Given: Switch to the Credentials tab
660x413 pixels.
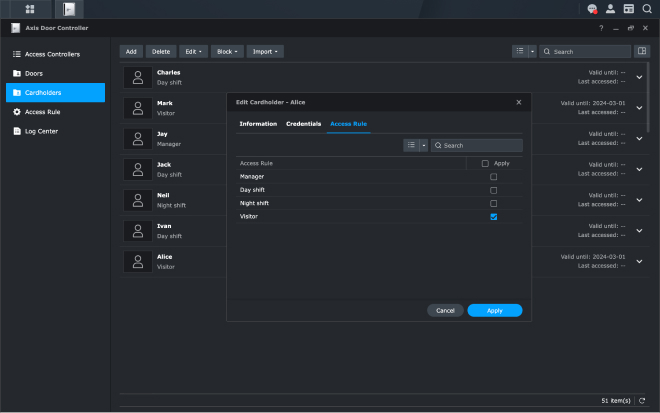Looking at the screenshot, I should (x=303, y=123).
